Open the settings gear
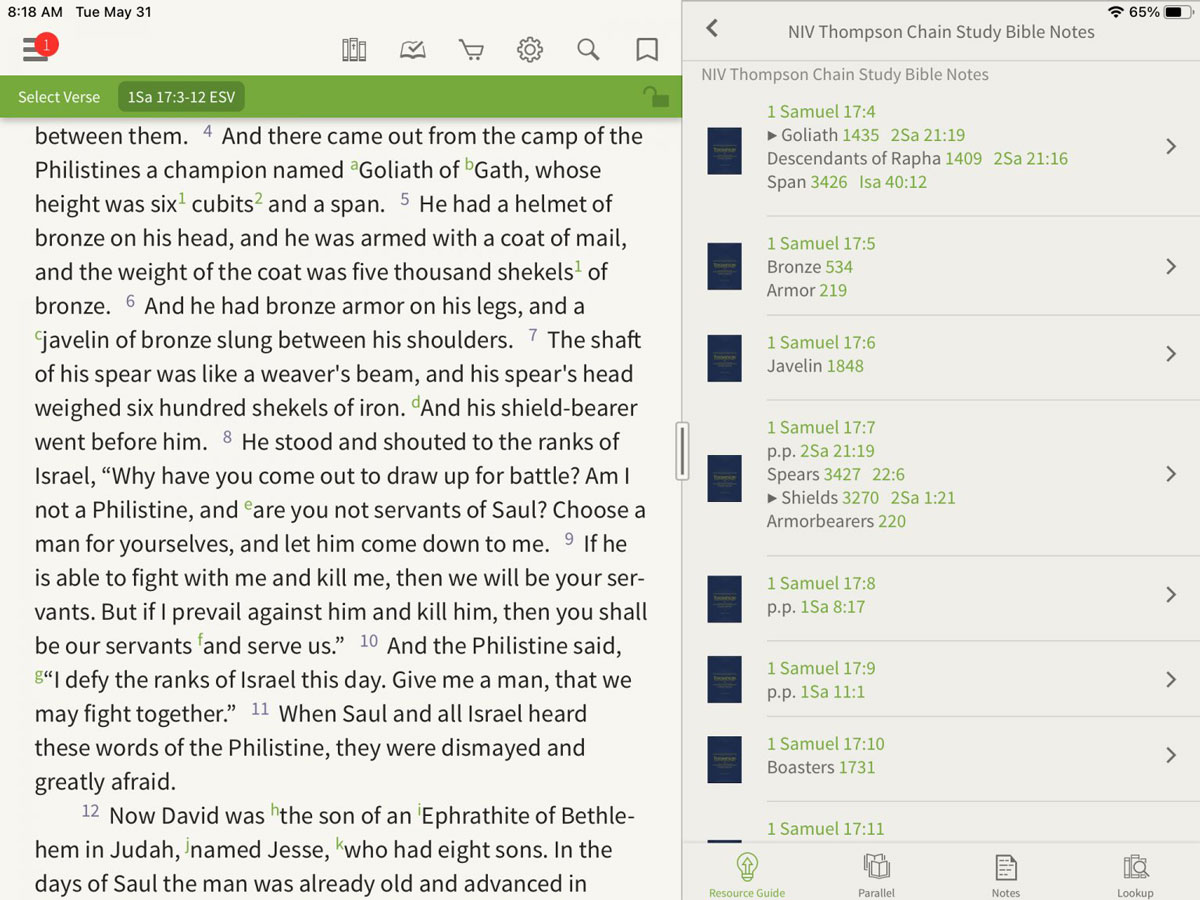The width and height of the screenshot is (1200, 900). pos(530,50)
